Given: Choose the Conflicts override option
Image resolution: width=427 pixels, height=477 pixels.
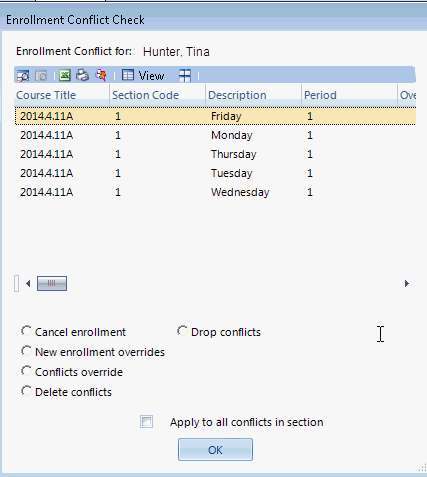Looking at the screenshot, I should tap(26, 371).
